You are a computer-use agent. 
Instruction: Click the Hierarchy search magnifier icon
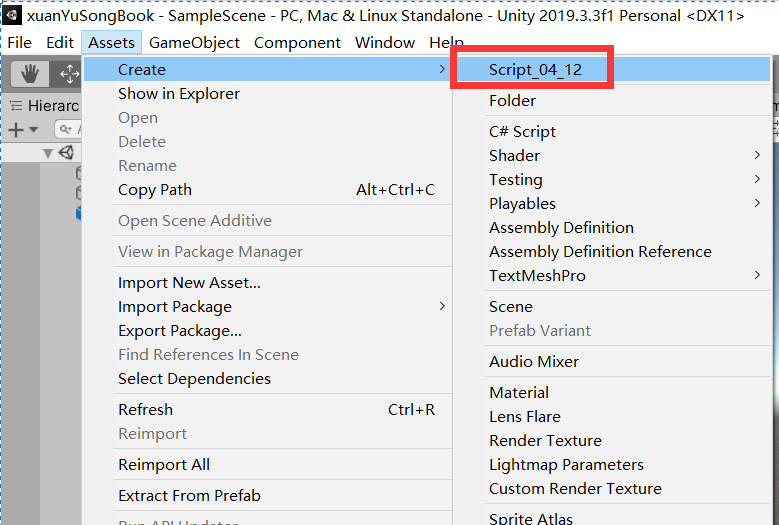pyautogui.click(x=65, y=130)
